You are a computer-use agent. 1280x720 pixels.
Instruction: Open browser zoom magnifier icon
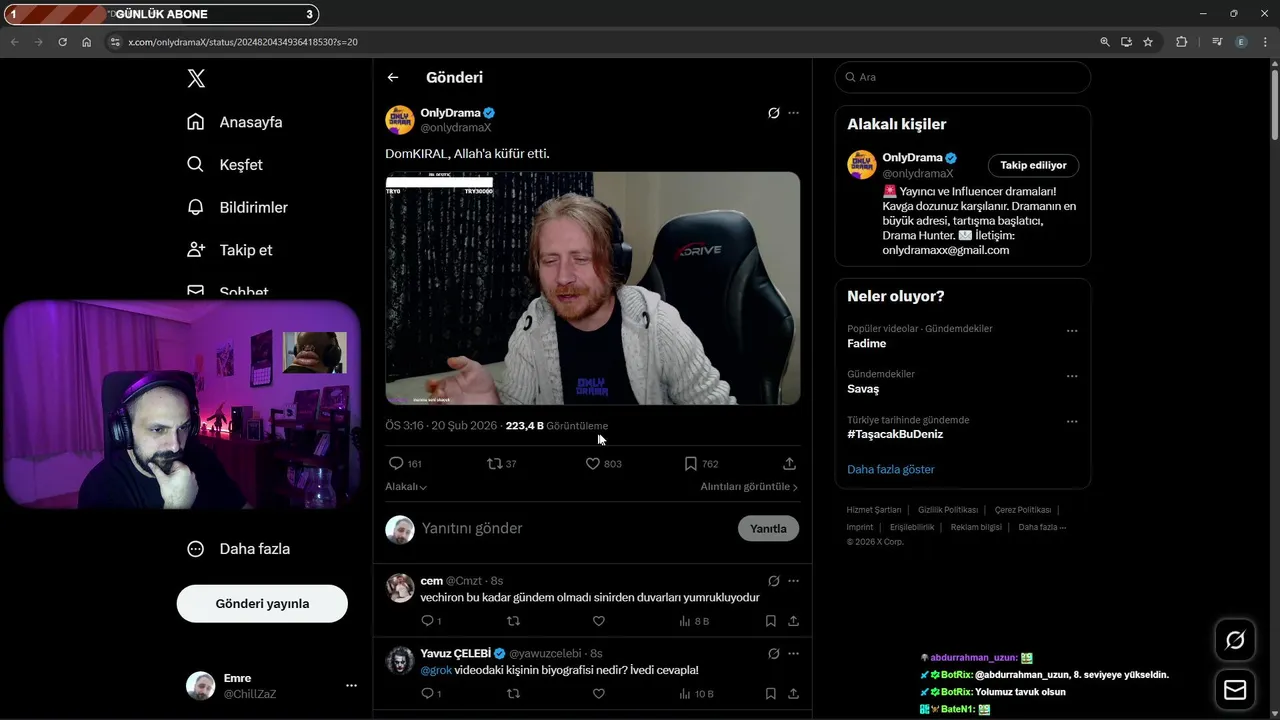point(1105,42)
